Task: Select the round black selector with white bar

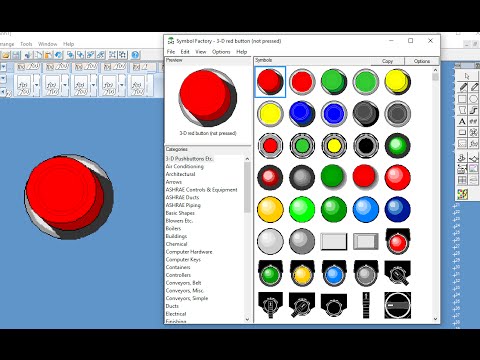Action: tap(398, 305)
